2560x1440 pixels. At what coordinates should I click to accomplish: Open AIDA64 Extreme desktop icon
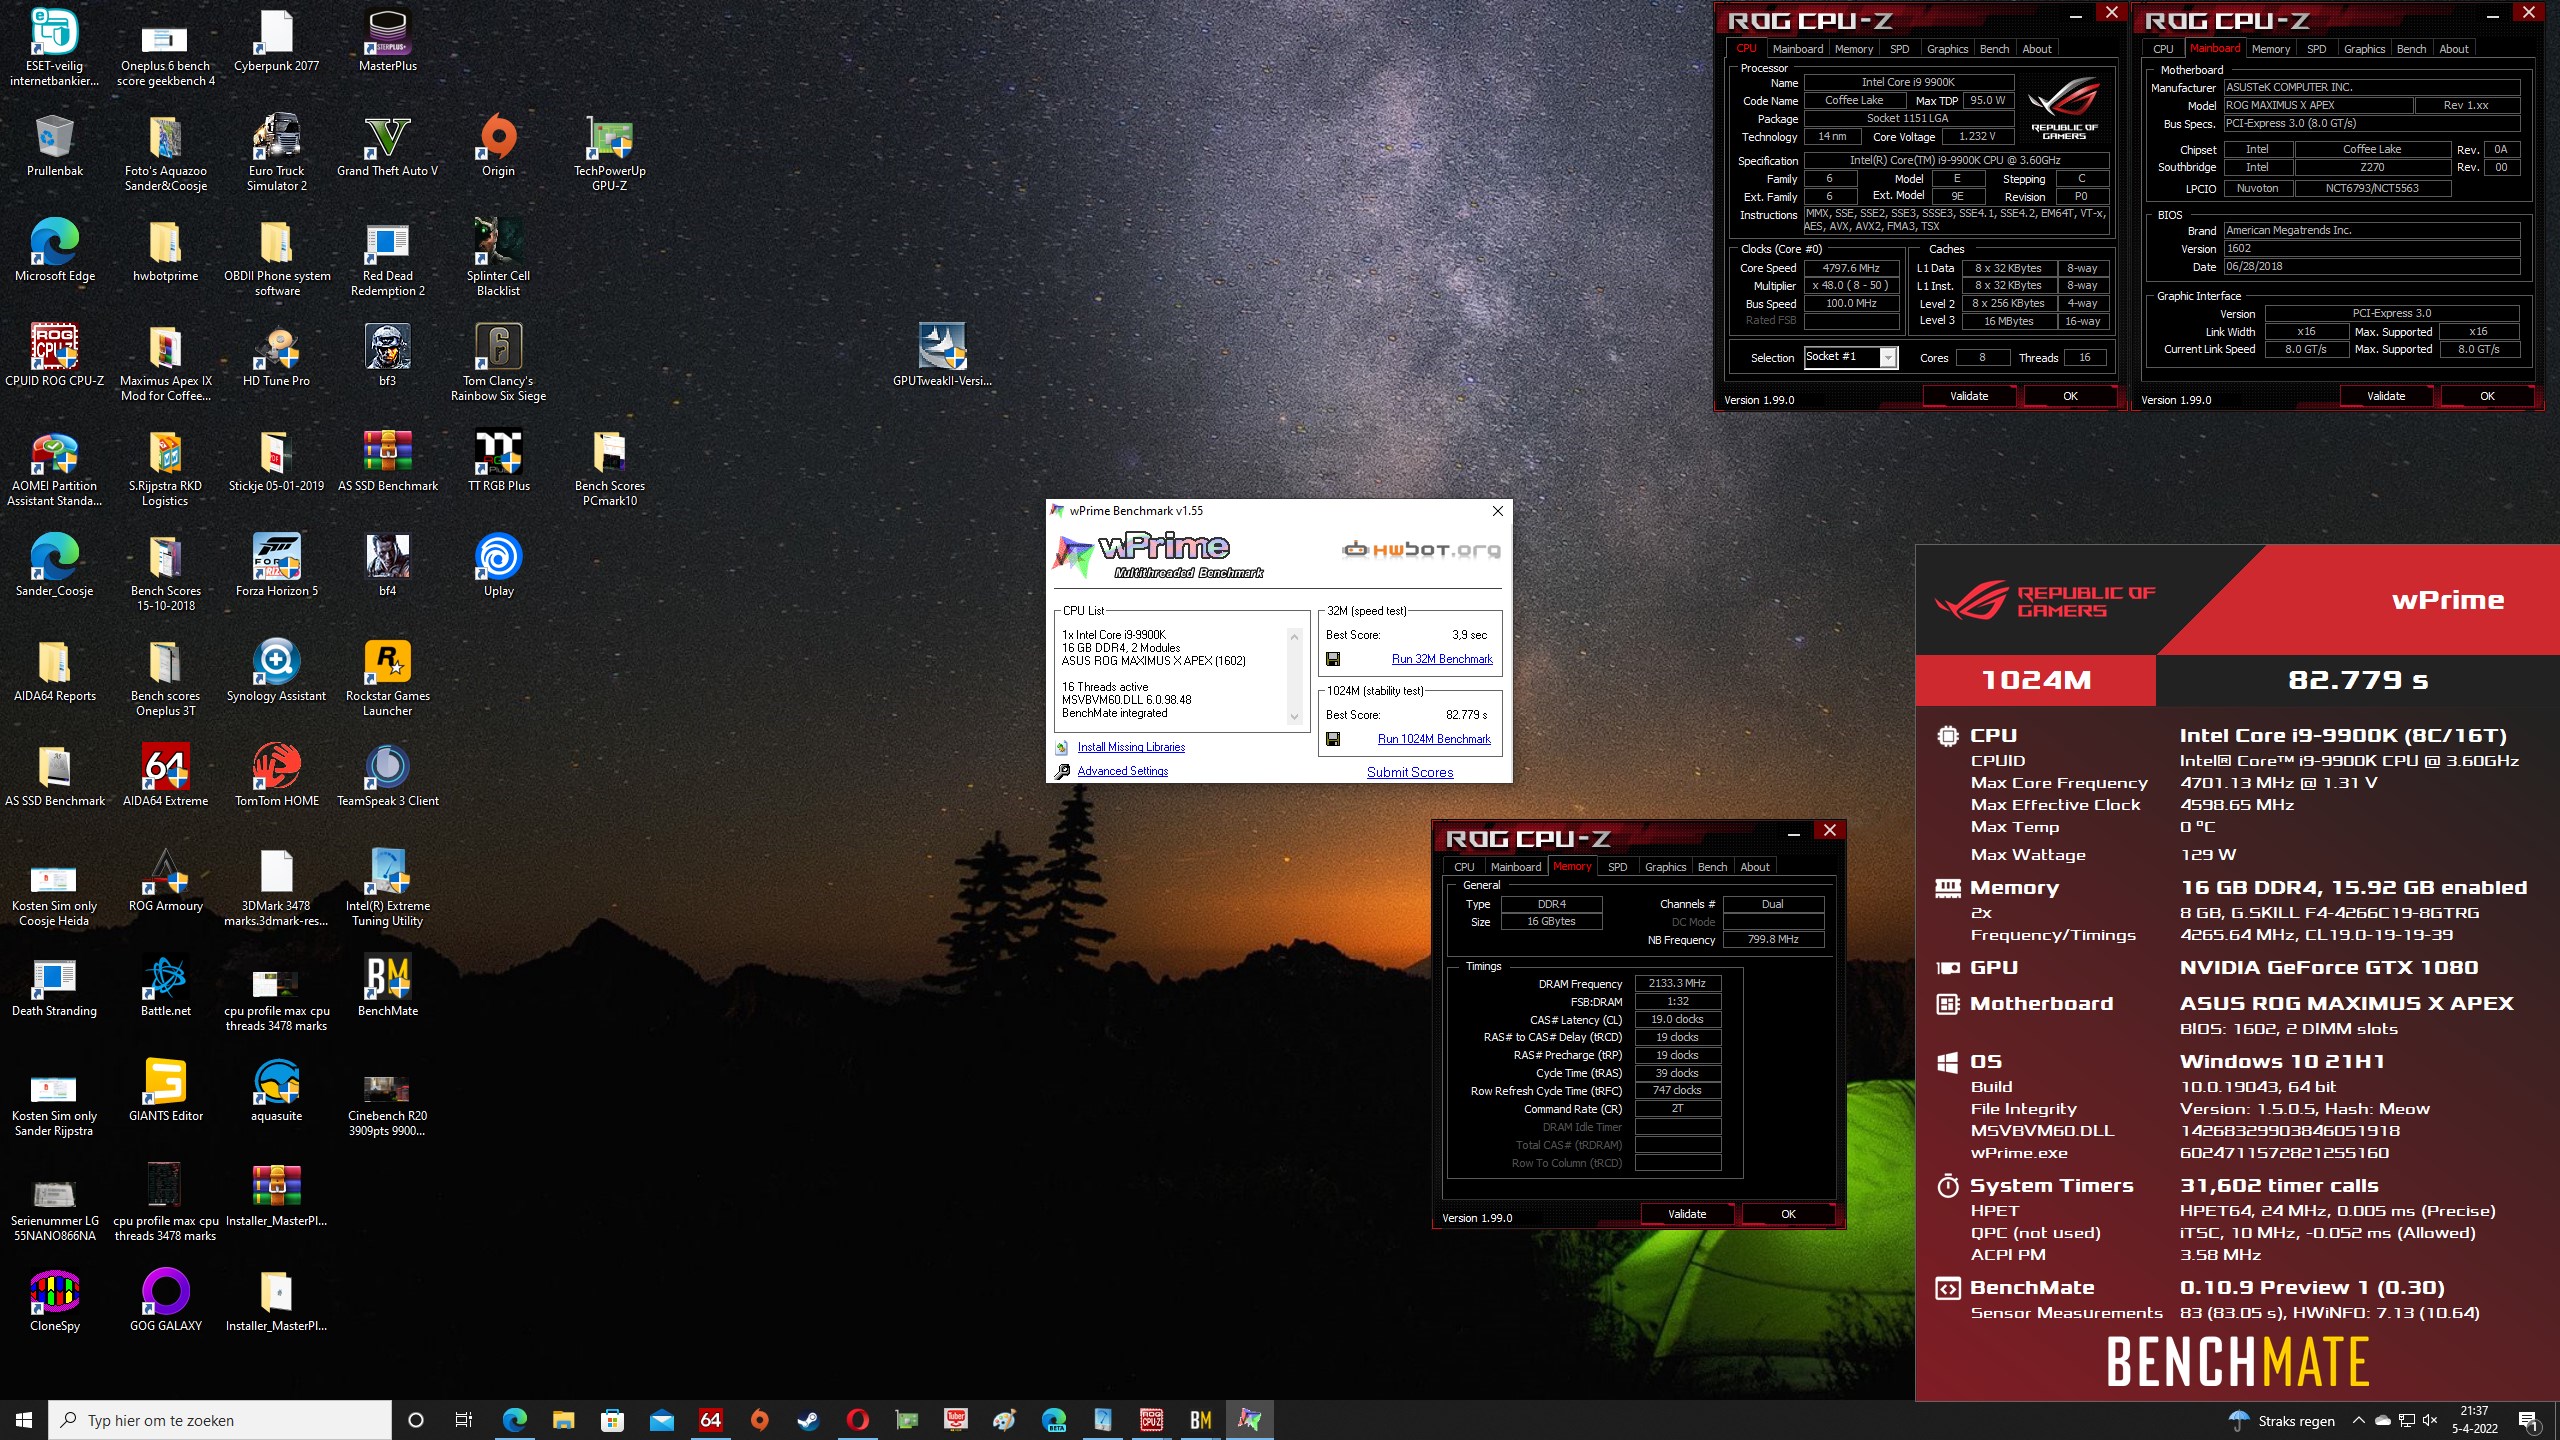point(165,776)
